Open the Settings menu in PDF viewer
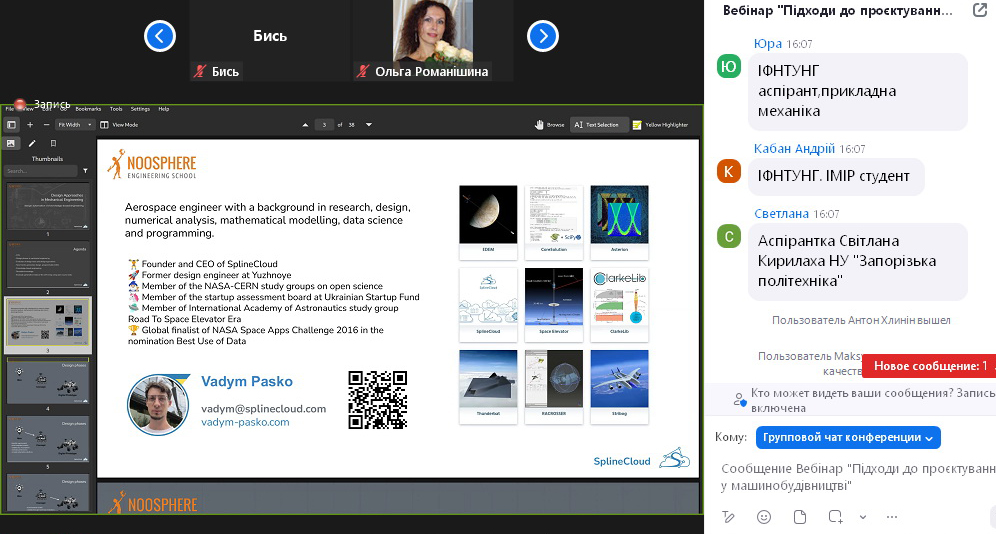The image size is (996, 534). click(x=140, y=109)
